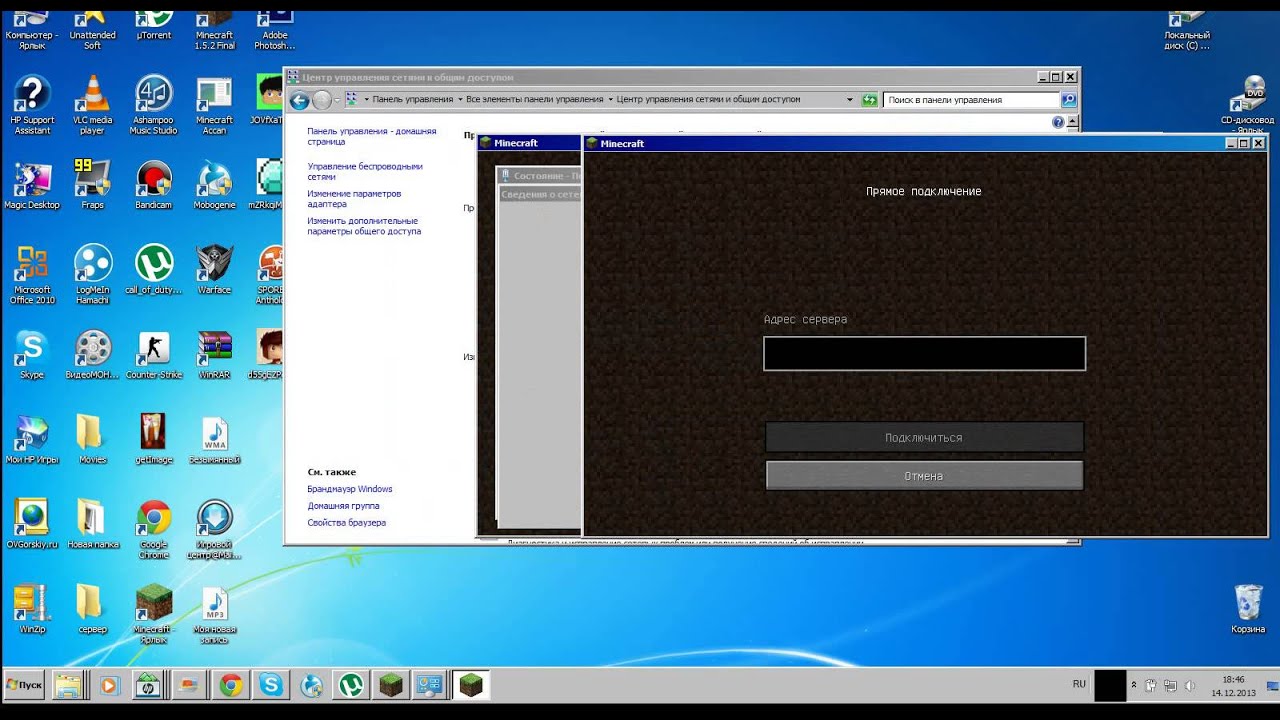The width and height of the screenshot is (1280, 720).
Task: Select the Warface desktop icon
Action: pyautogui.click(x=214, y=270)
